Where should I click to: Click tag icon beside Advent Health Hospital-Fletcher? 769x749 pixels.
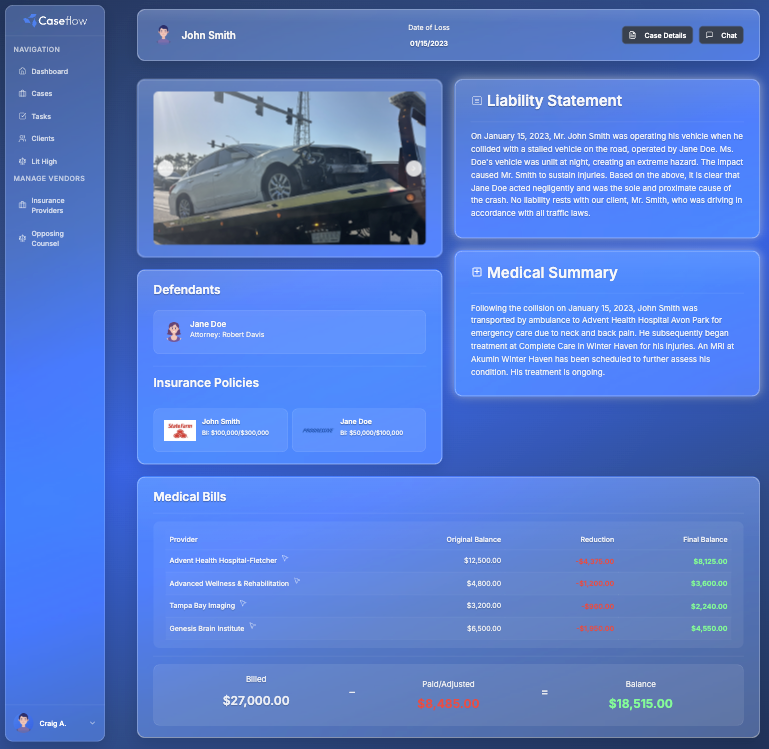tap(285, 558)
